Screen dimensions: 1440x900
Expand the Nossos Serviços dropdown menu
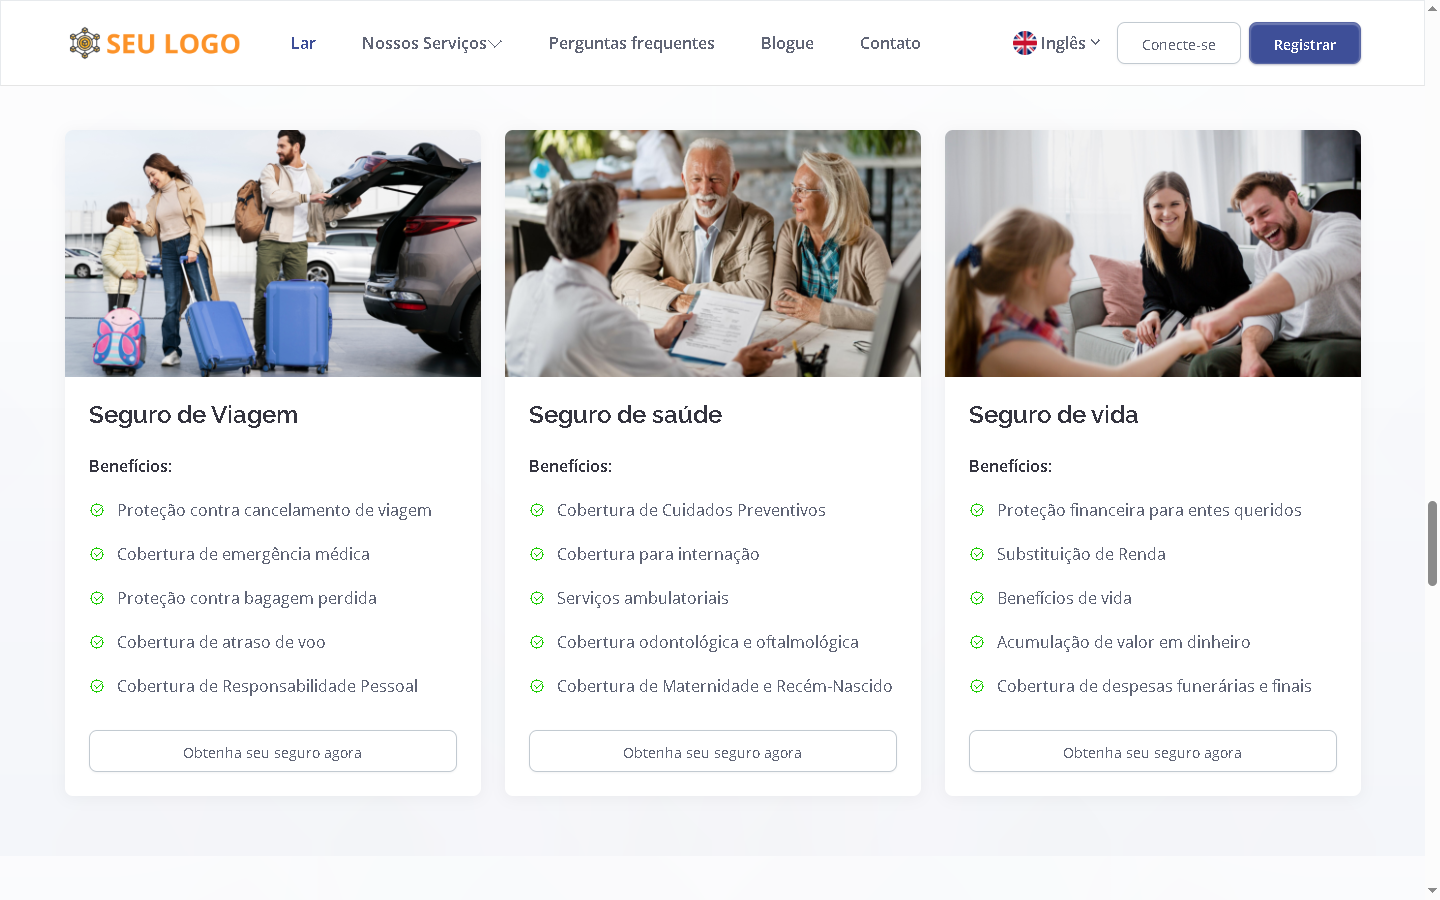pos(432,43)
